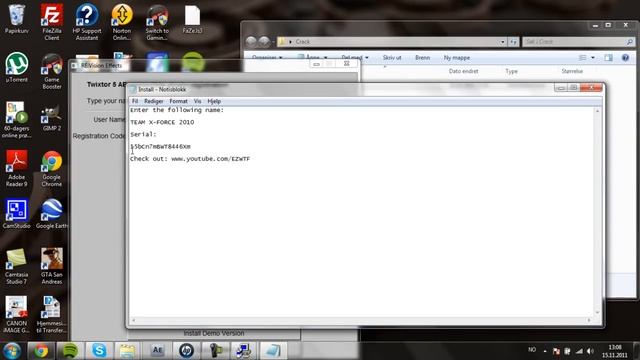Show hidden tray icons arrow
Screen dimensions: 640x360
[545, 351]
